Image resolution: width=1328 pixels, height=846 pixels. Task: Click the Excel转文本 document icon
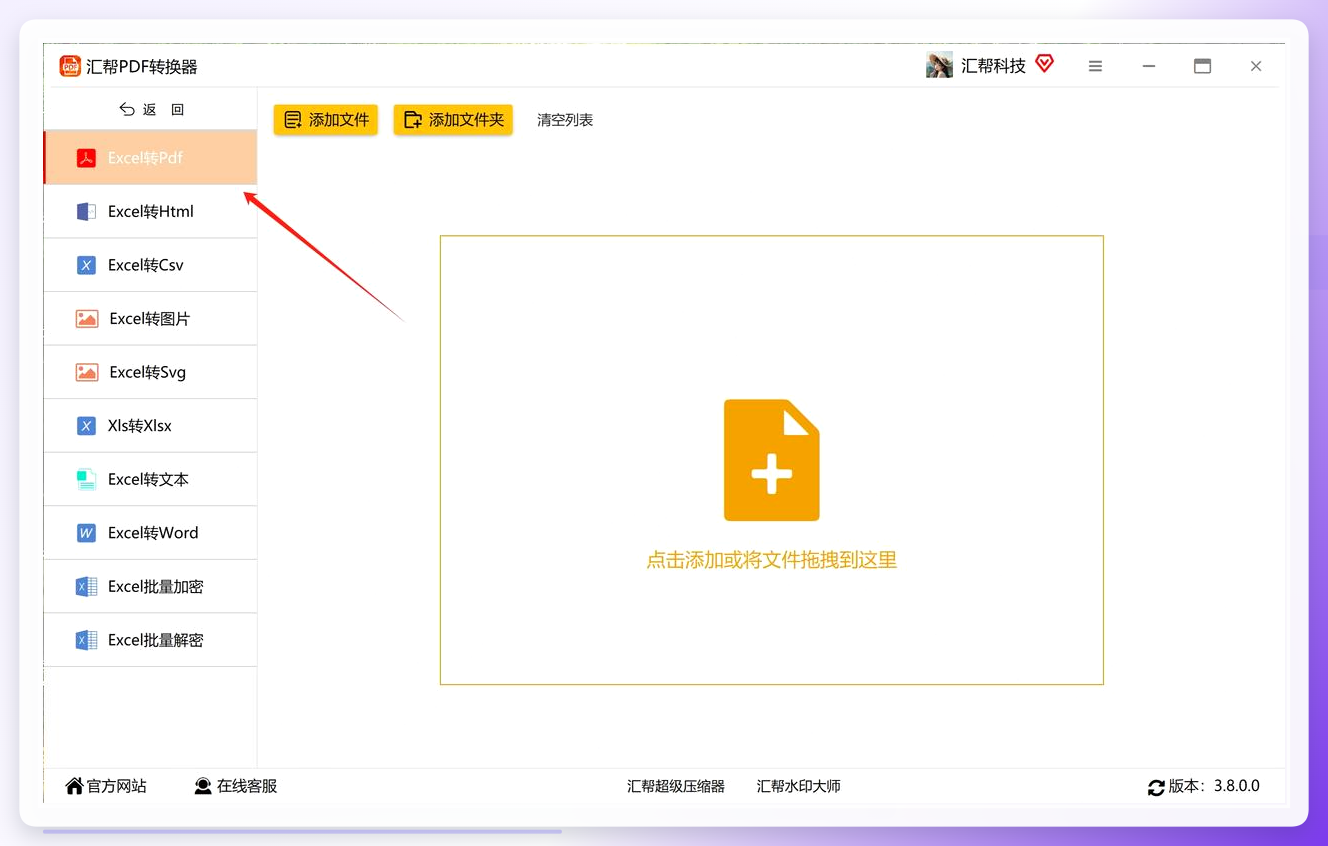click(x=86, y=479)
